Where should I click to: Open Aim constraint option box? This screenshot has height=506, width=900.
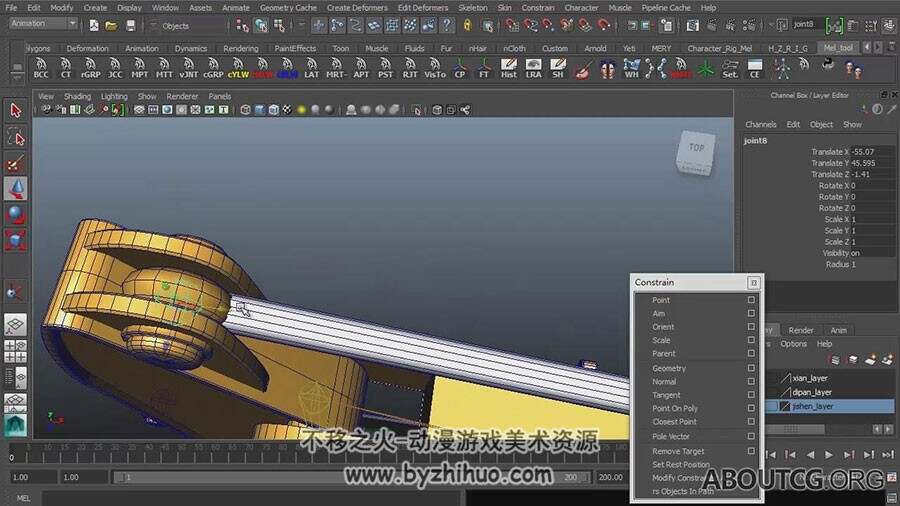point(751,313)
